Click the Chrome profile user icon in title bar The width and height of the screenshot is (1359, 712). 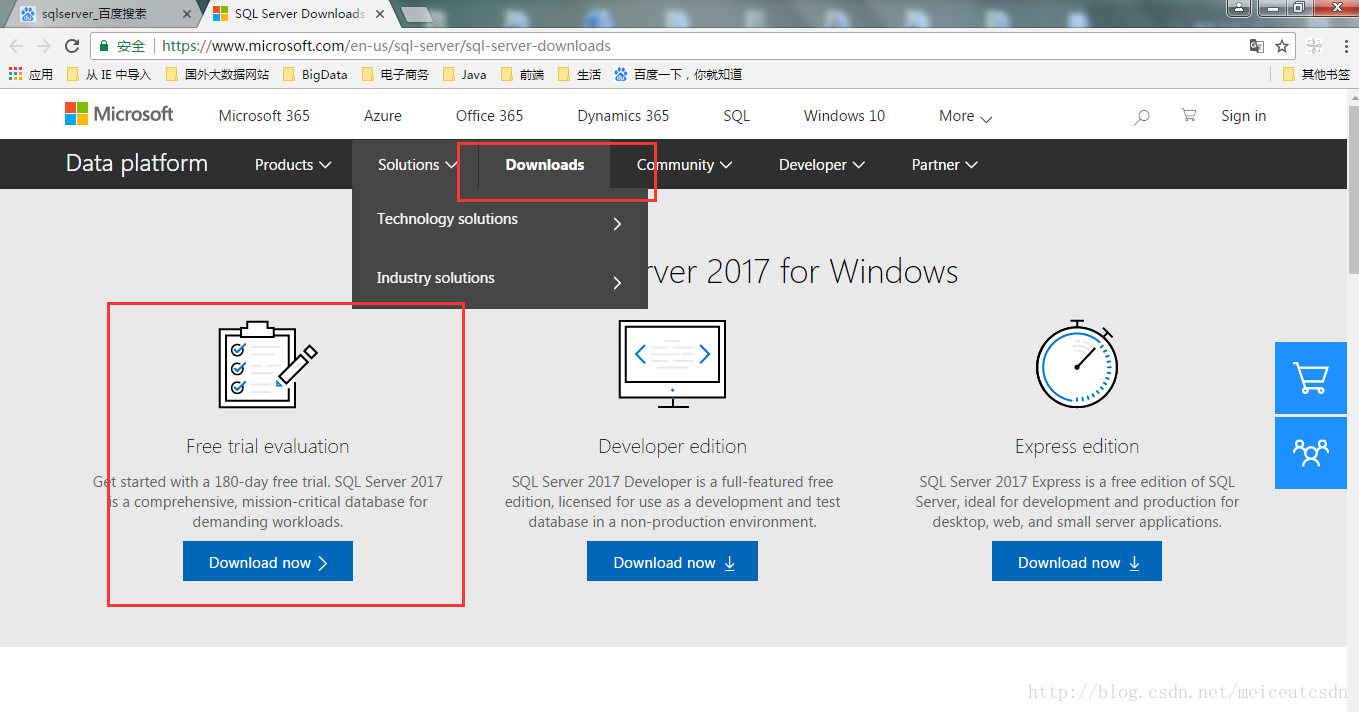(1238, 7)
